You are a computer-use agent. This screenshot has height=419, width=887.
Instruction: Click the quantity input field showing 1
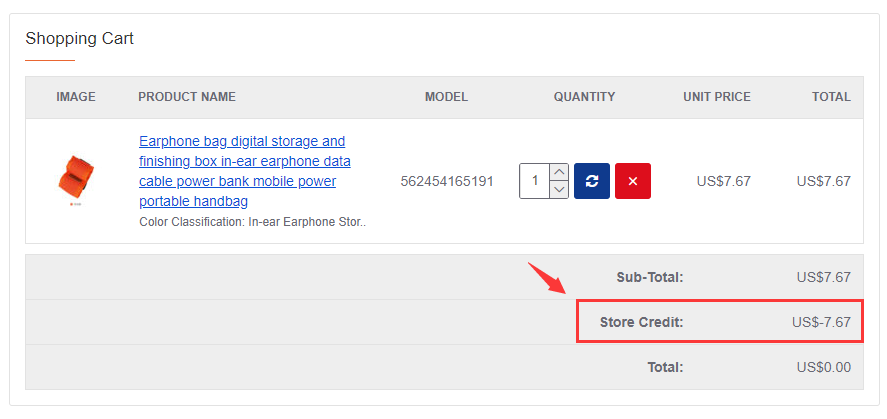tap(535, 181)
